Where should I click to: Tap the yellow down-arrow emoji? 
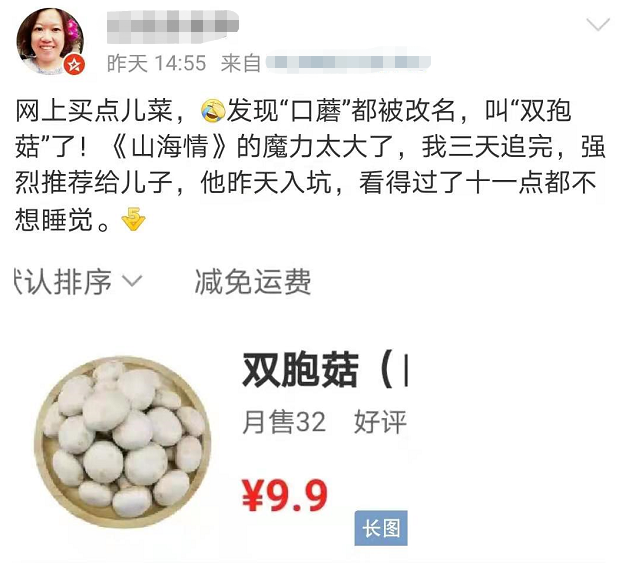133,219
